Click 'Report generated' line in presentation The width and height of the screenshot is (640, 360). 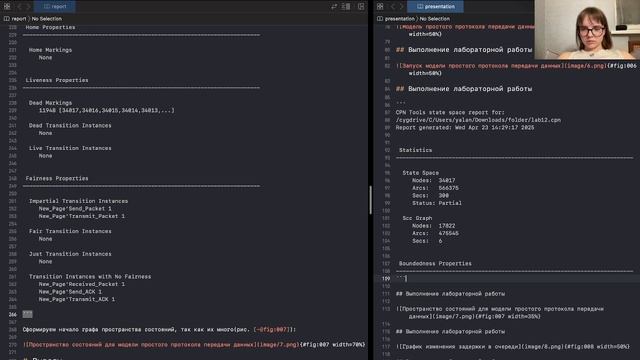point(465,127)
